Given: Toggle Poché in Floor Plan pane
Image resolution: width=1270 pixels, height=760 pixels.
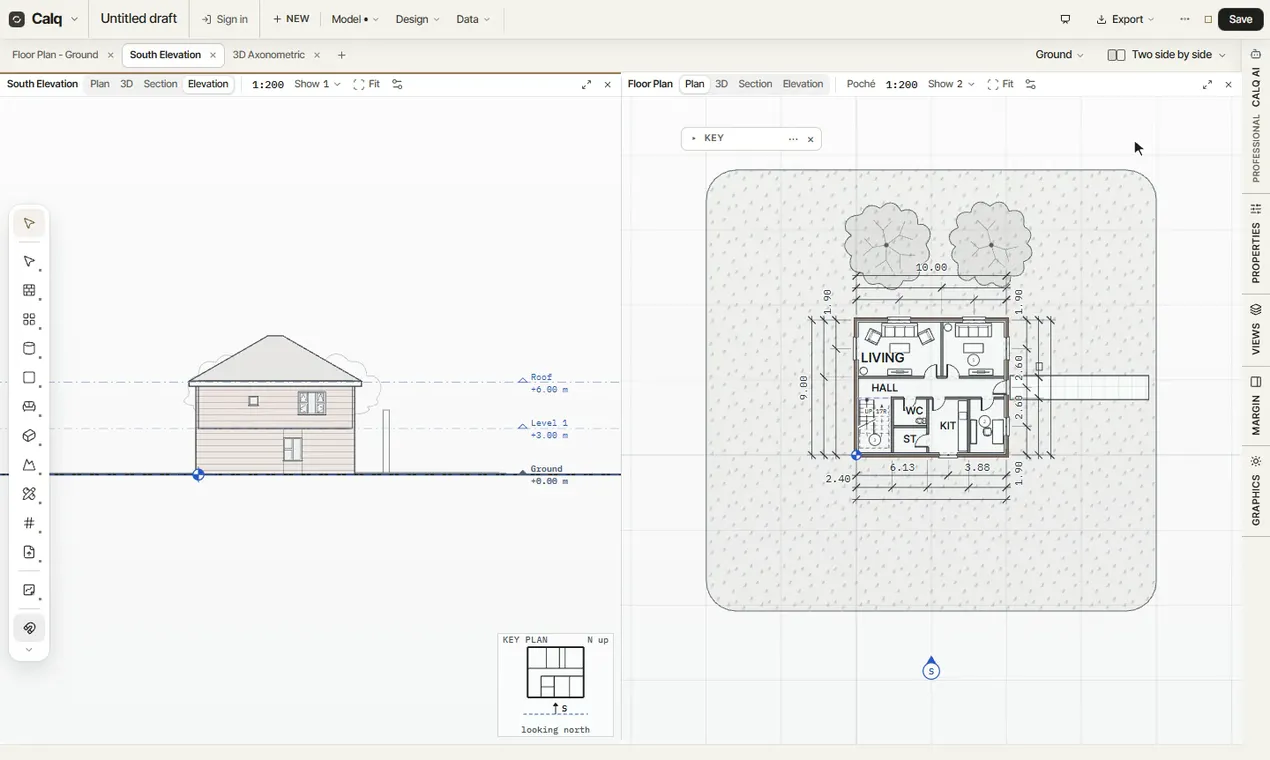Looking at the screenshot, I should (861, 84).
